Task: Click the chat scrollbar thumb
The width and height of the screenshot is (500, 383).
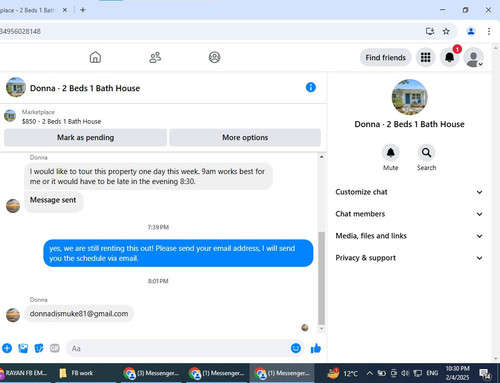Action: (x=321, y=278)
